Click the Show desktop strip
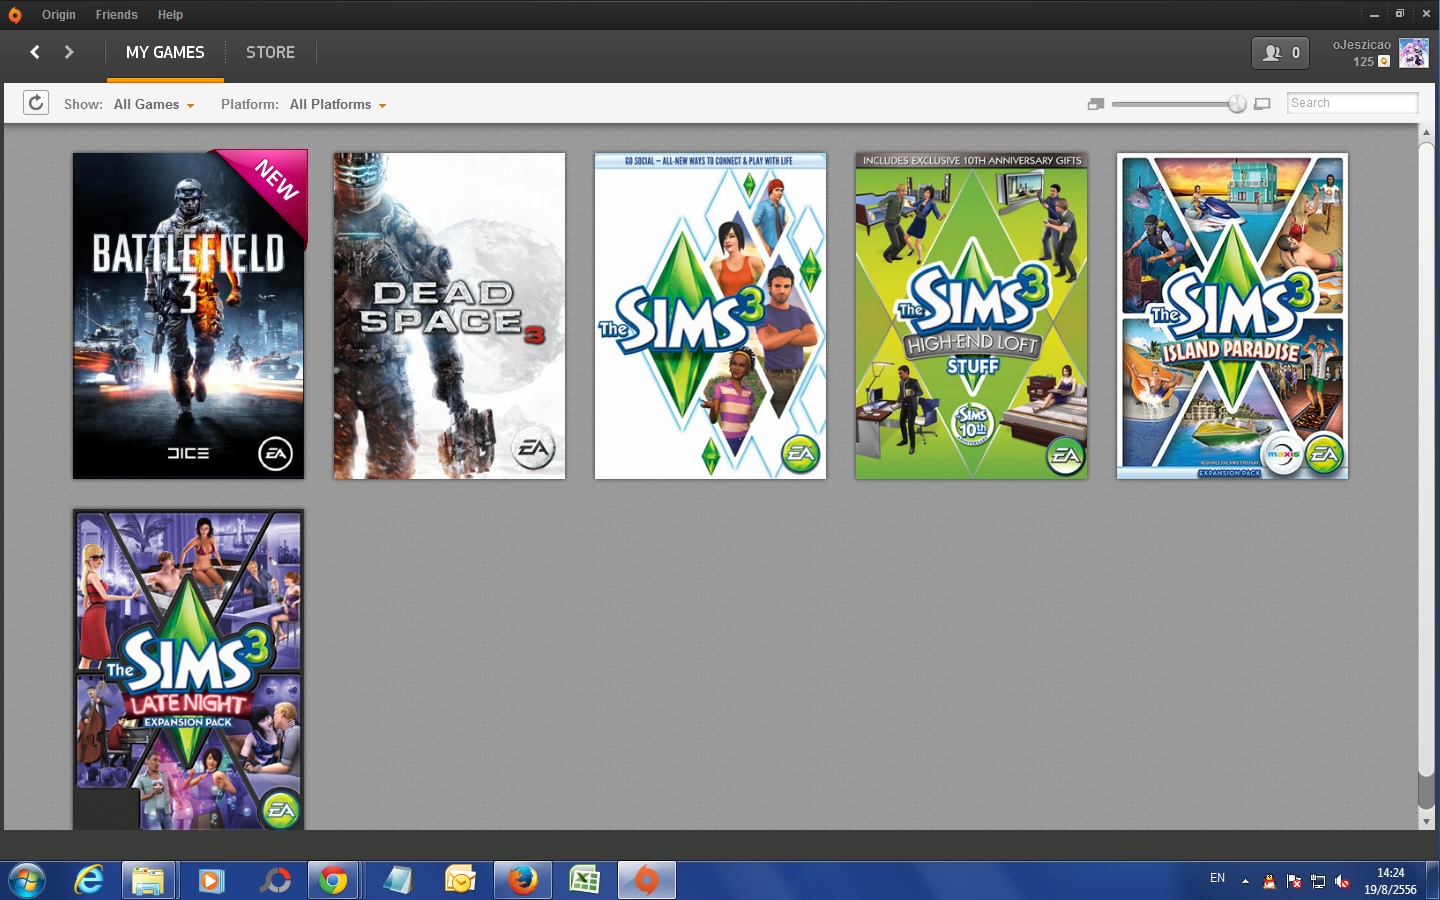 point(1434,881)
